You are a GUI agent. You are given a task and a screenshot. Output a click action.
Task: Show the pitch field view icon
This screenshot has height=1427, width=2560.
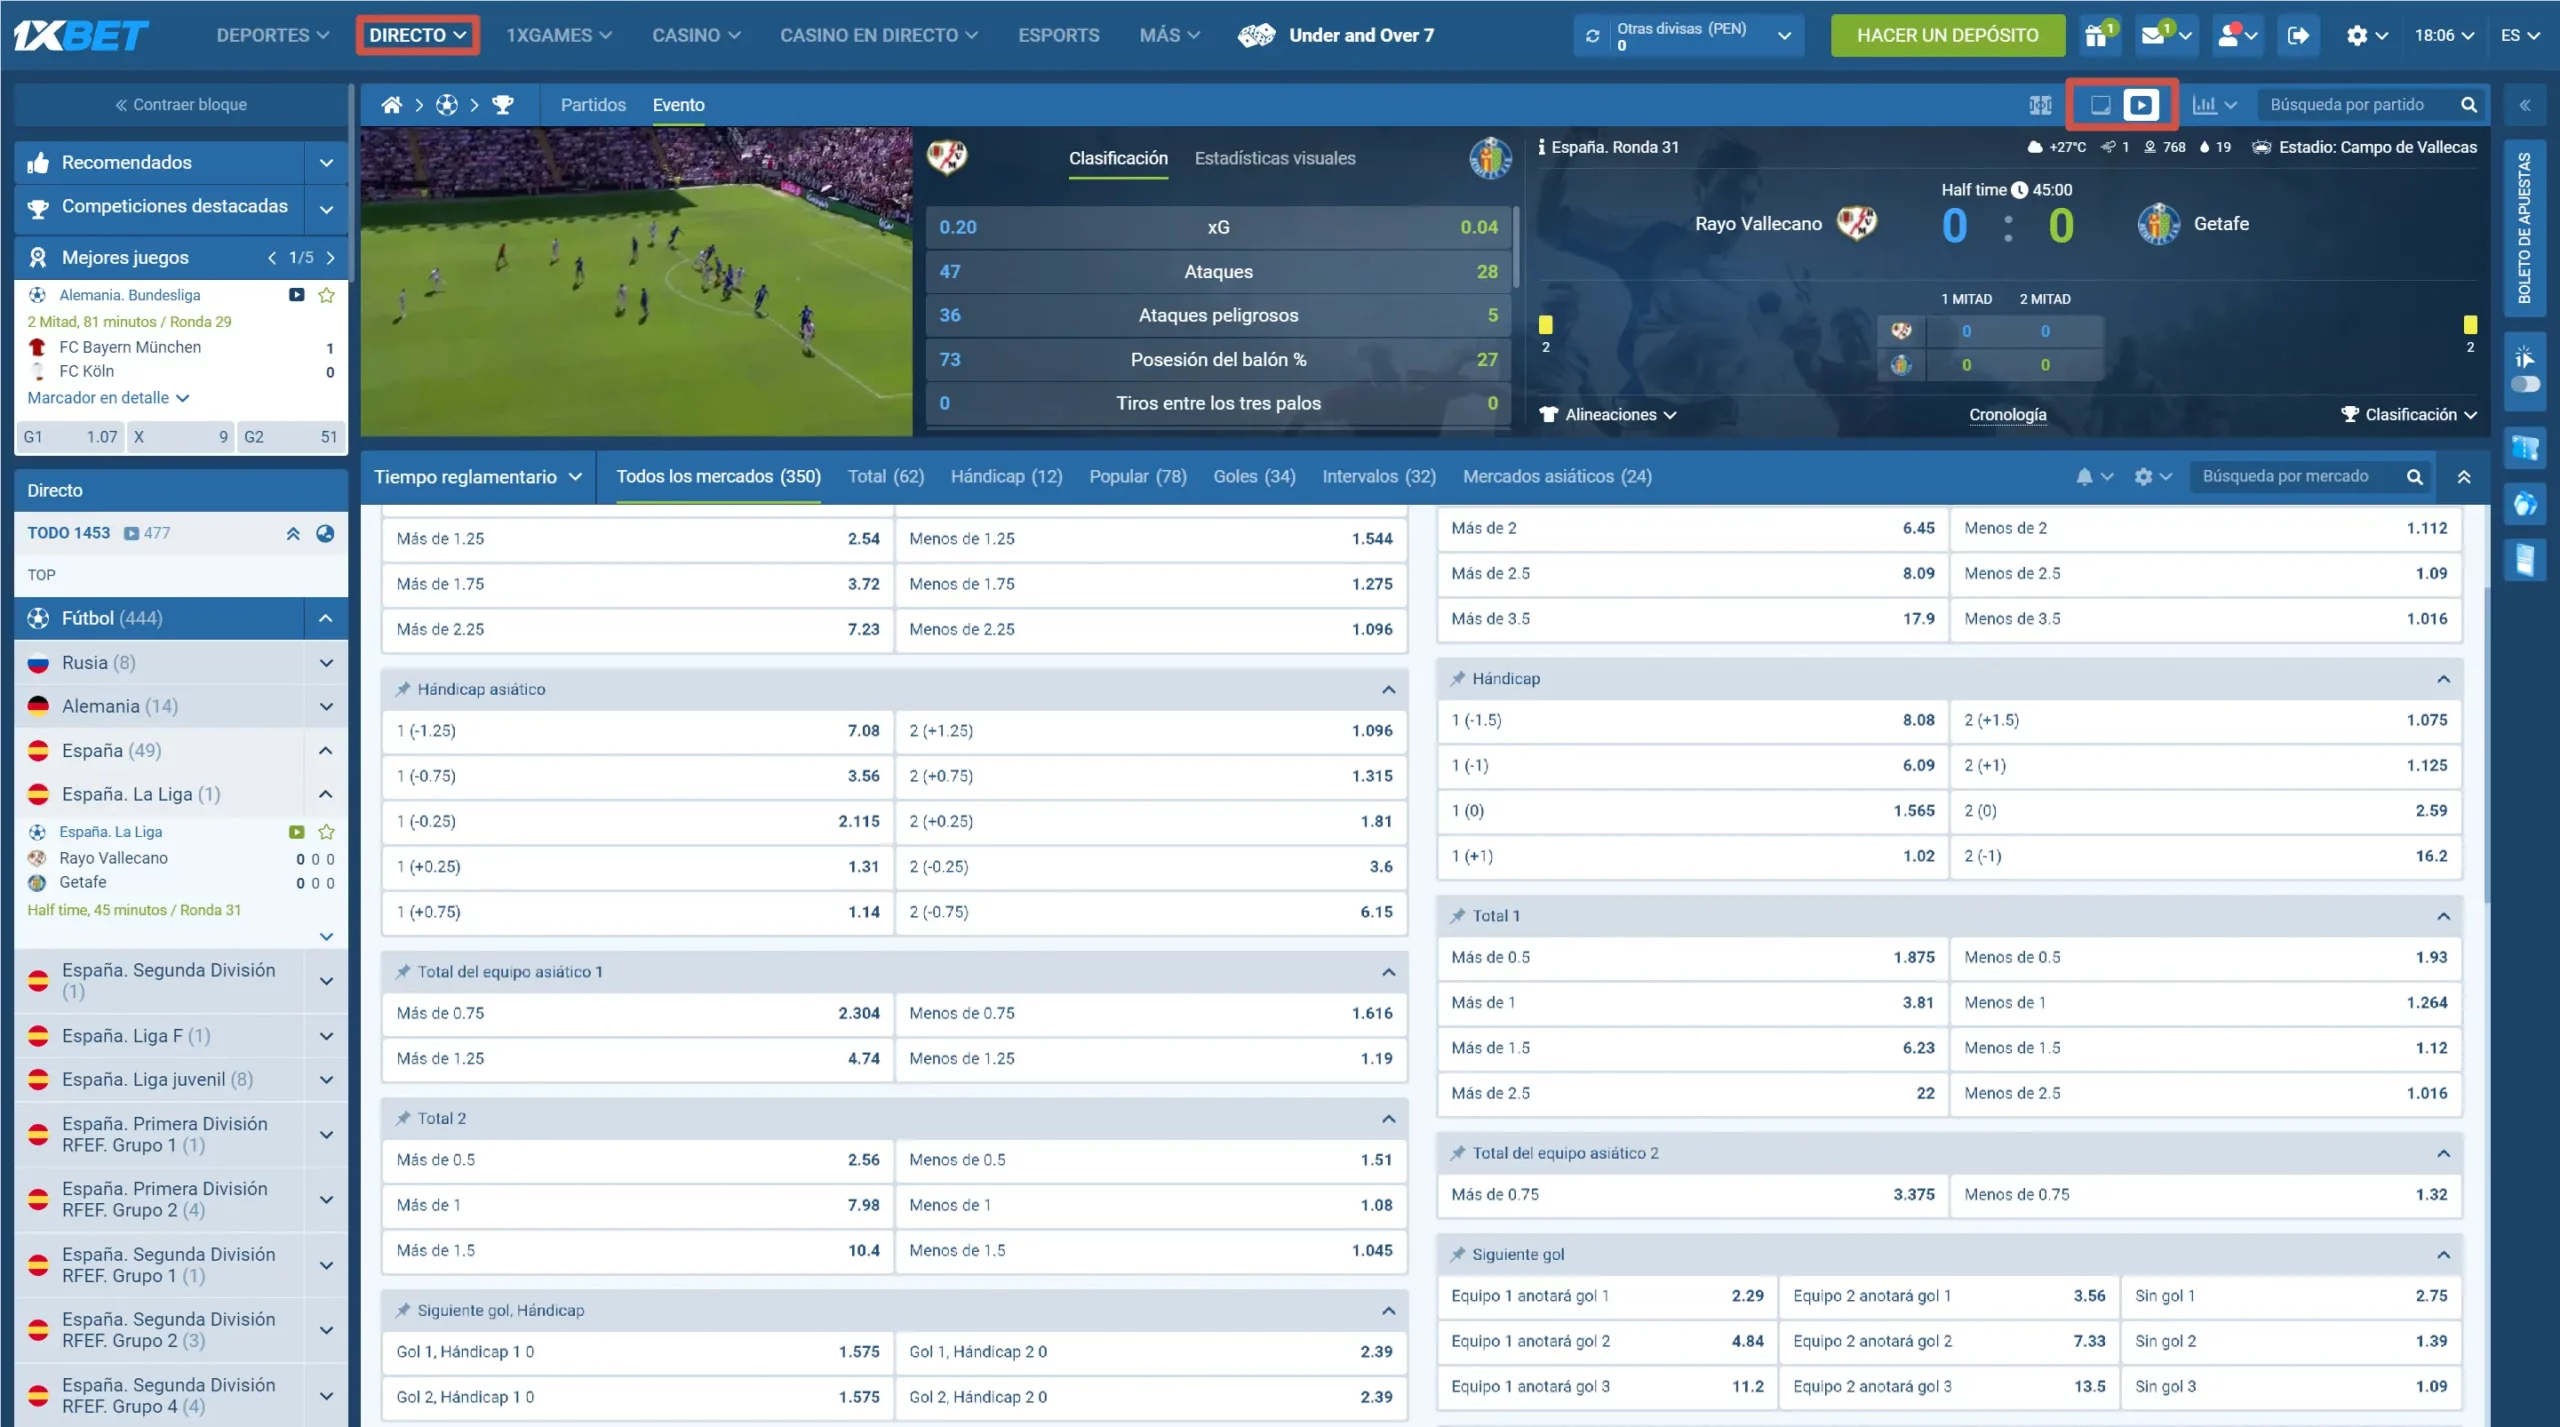[x=2040, y=105]
